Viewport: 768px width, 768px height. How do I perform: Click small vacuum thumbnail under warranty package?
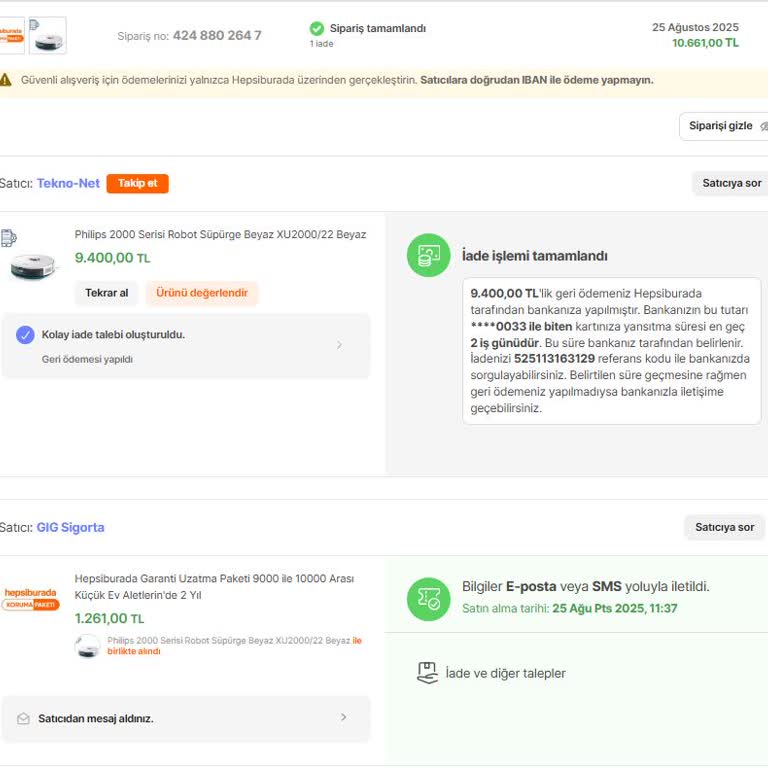pos(88,646)
